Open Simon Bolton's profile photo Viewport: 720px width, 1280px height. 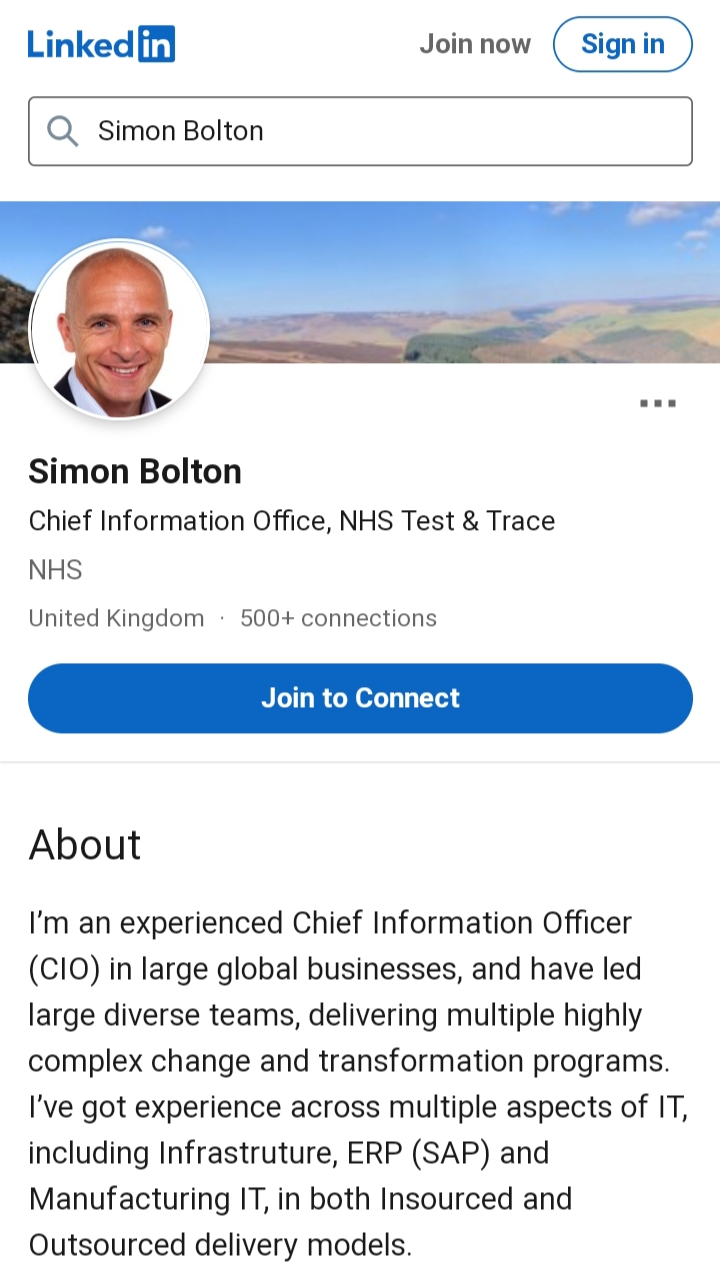(120, 329)
